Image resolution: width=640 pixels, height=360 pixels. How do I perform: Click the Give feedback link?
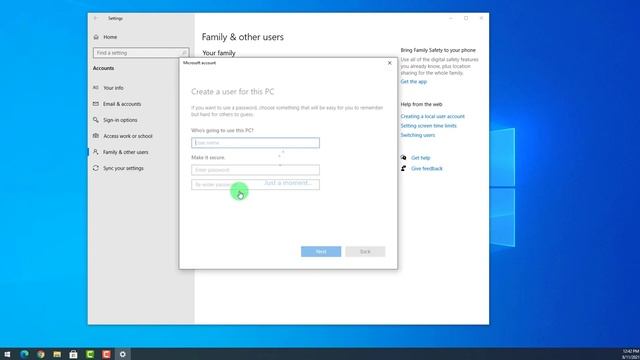427,169
